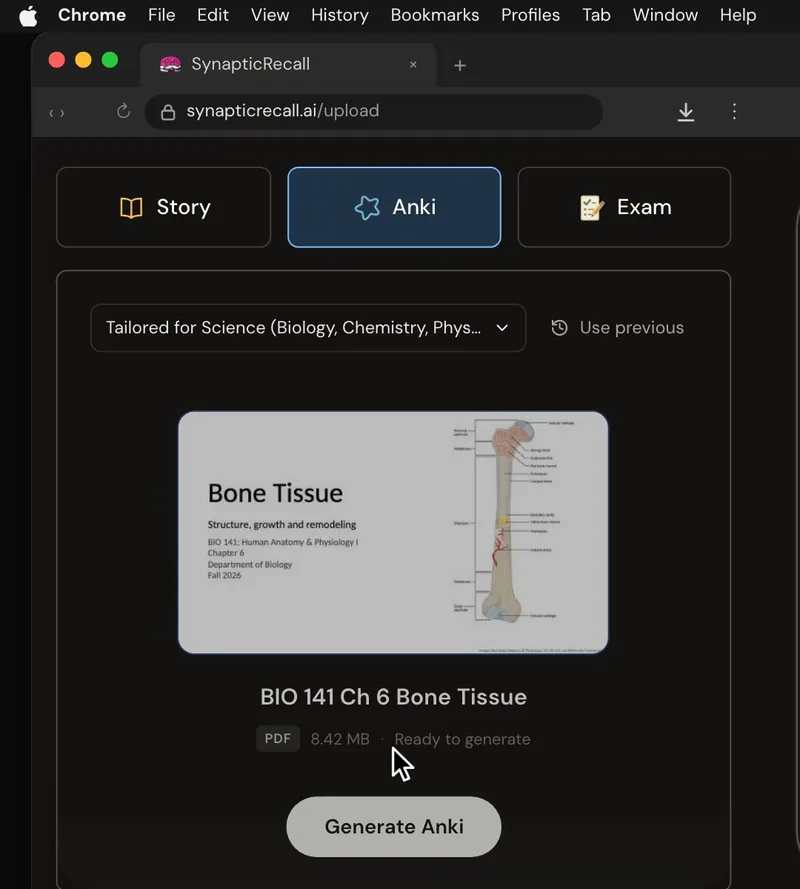Image resolution: width=800 pixels, height=889 pixels.
Task: Click the 8.42 MB file size
Action: pos(340,739)
